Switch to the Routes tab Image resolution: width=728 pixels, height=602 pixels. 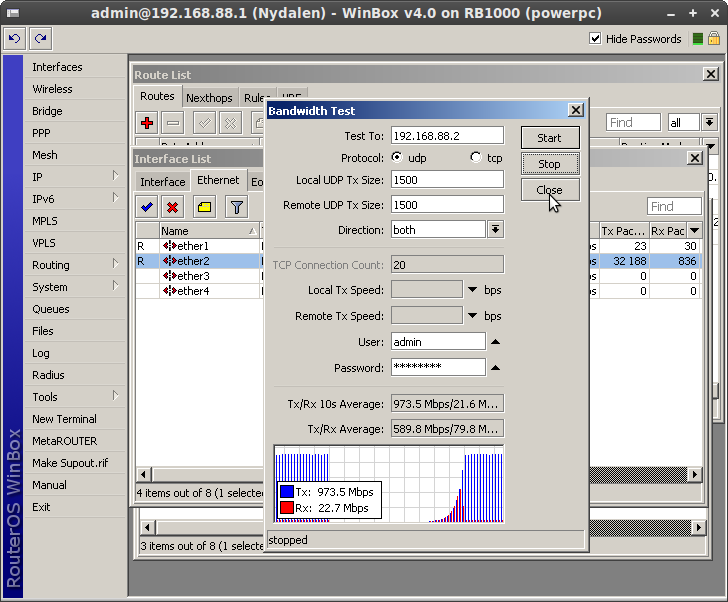157,97
